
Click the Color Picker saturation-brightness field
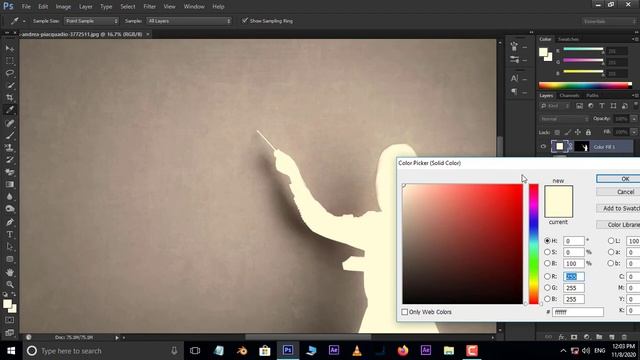coord(462,244)
